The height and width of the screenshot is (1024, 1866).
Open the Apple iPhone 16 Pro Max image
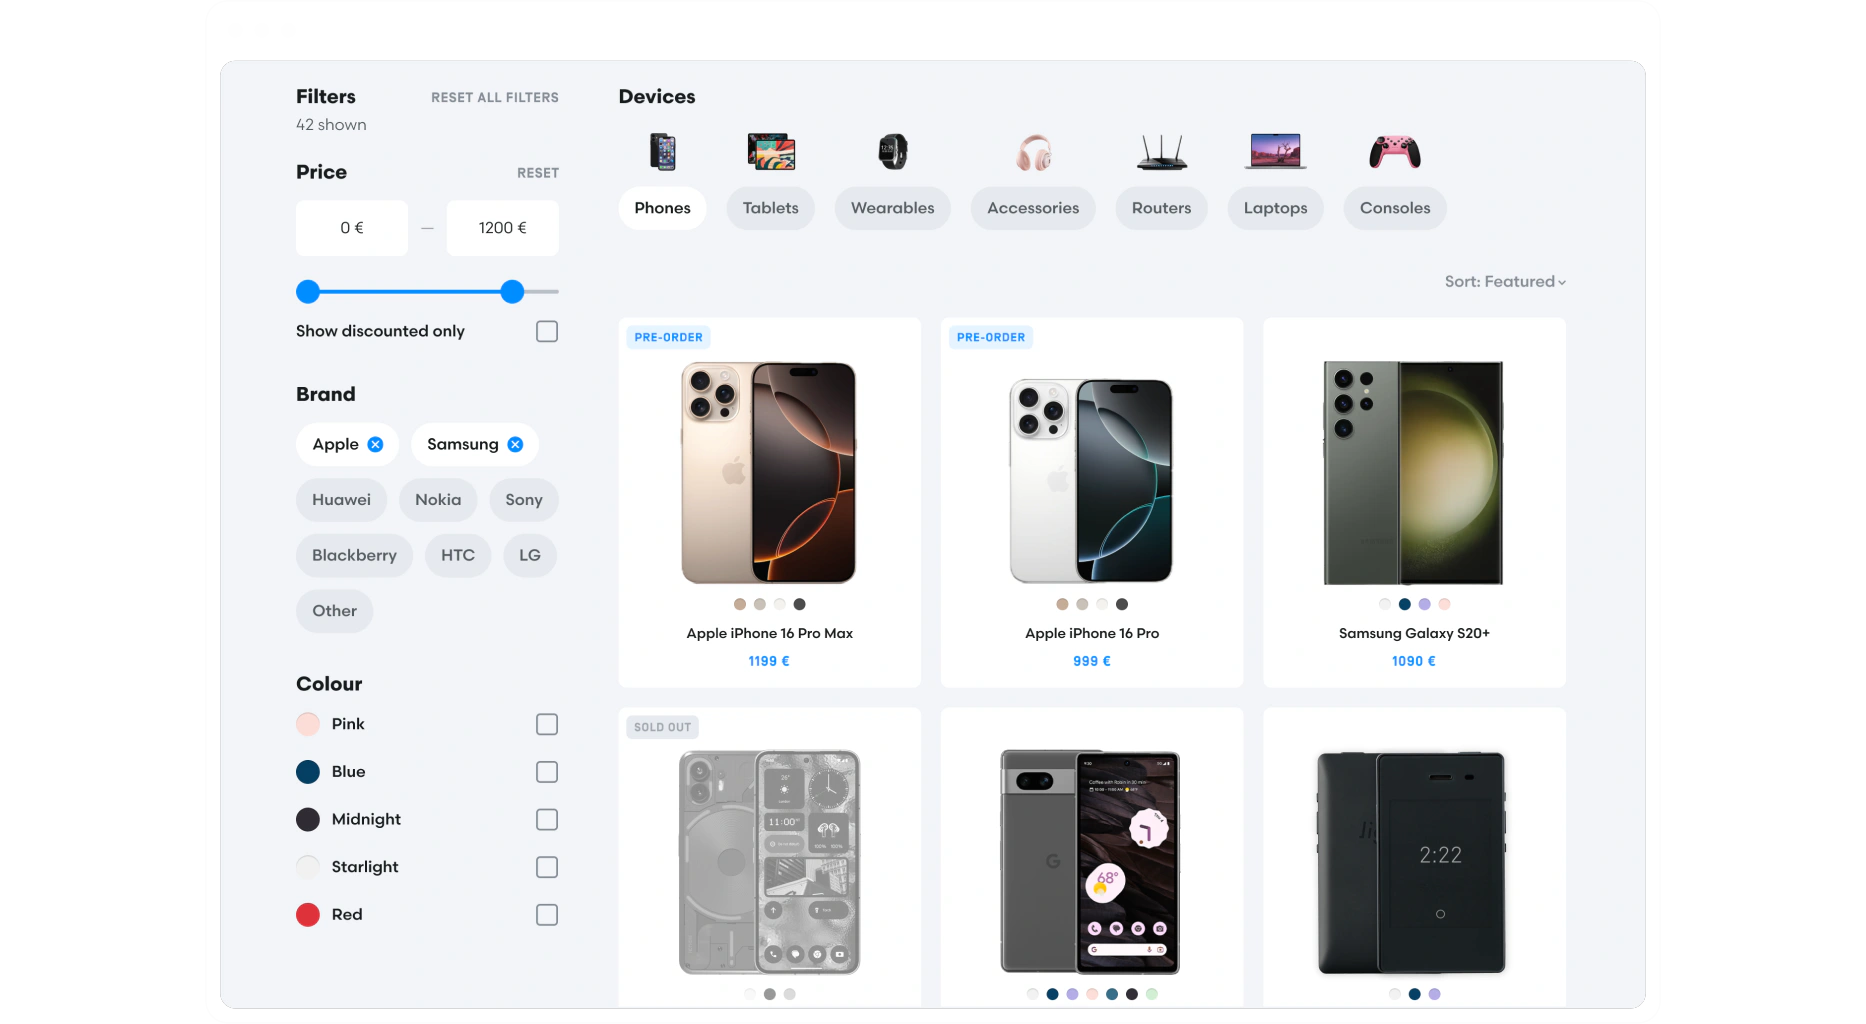point(769,473)
